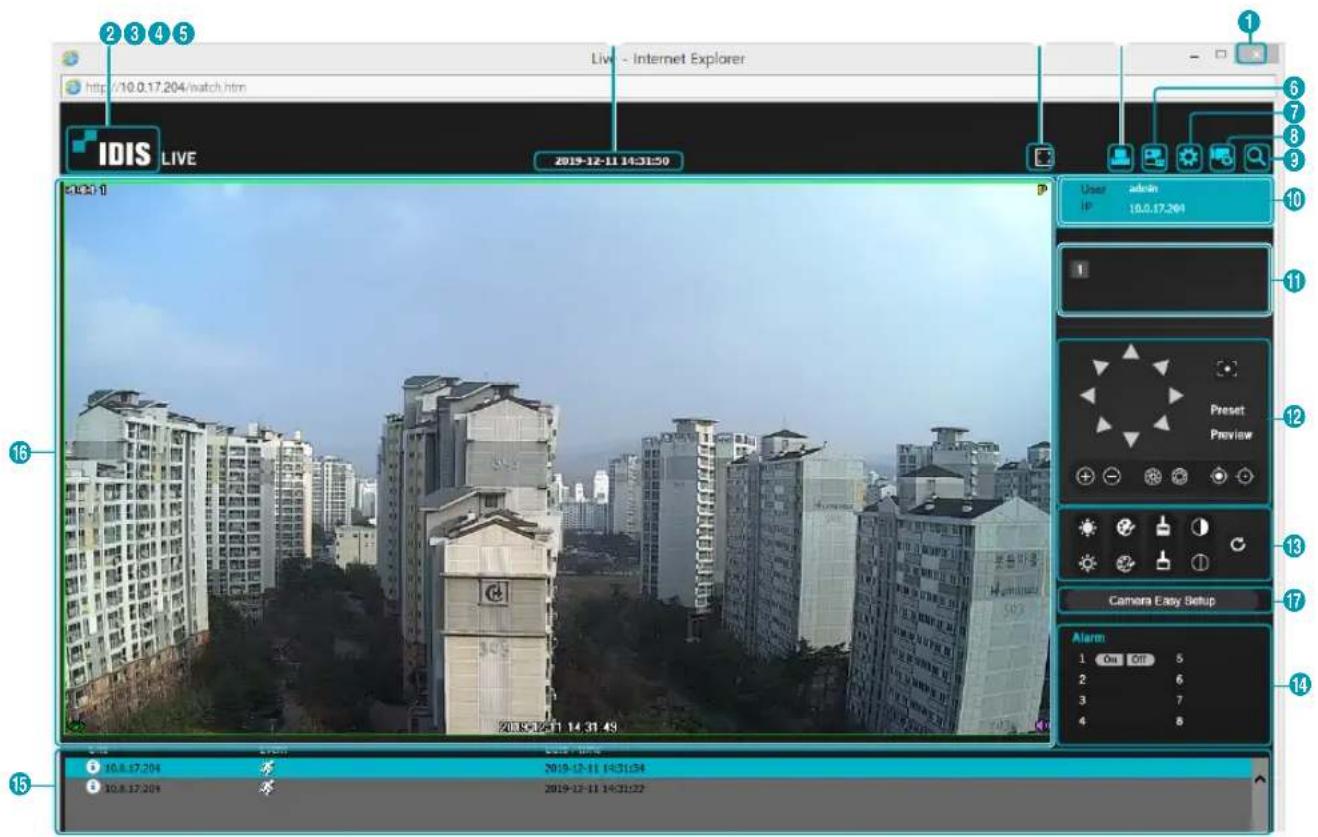The image size is (1318, 837).
Task: Click the admin user information panel
Action: pos(1164,200)
